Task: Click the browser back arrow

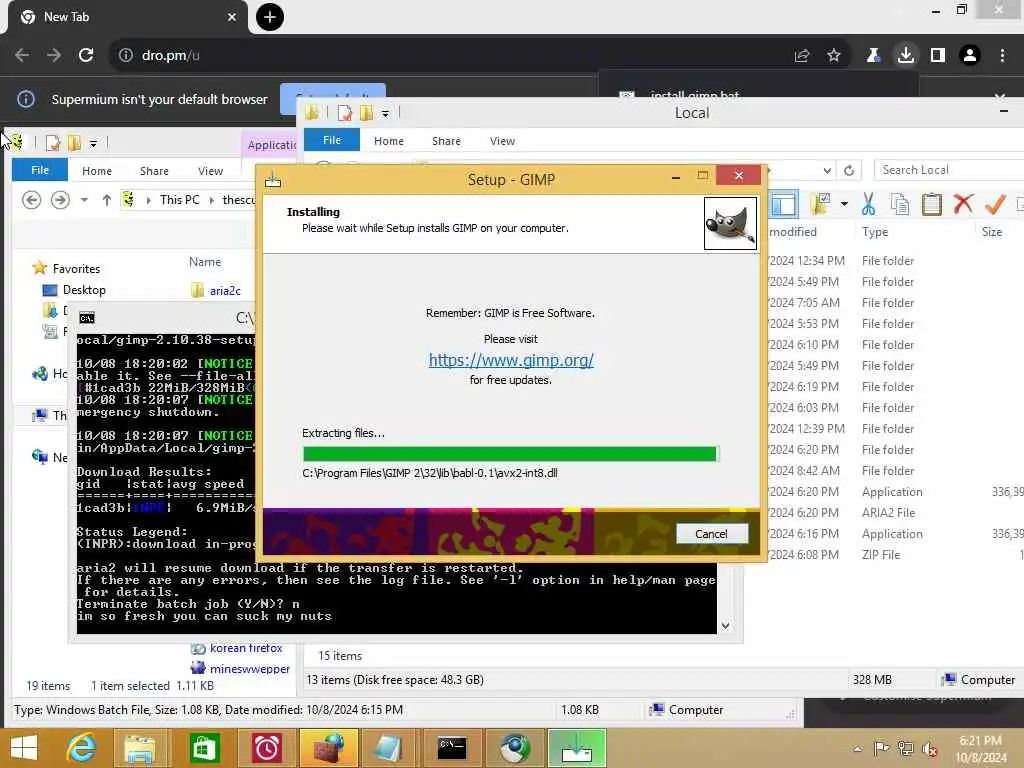Action: (x=22, y=56)
